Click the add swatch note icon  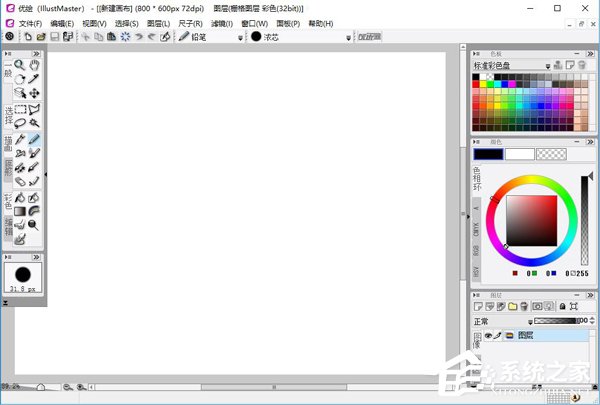[570, 65]
